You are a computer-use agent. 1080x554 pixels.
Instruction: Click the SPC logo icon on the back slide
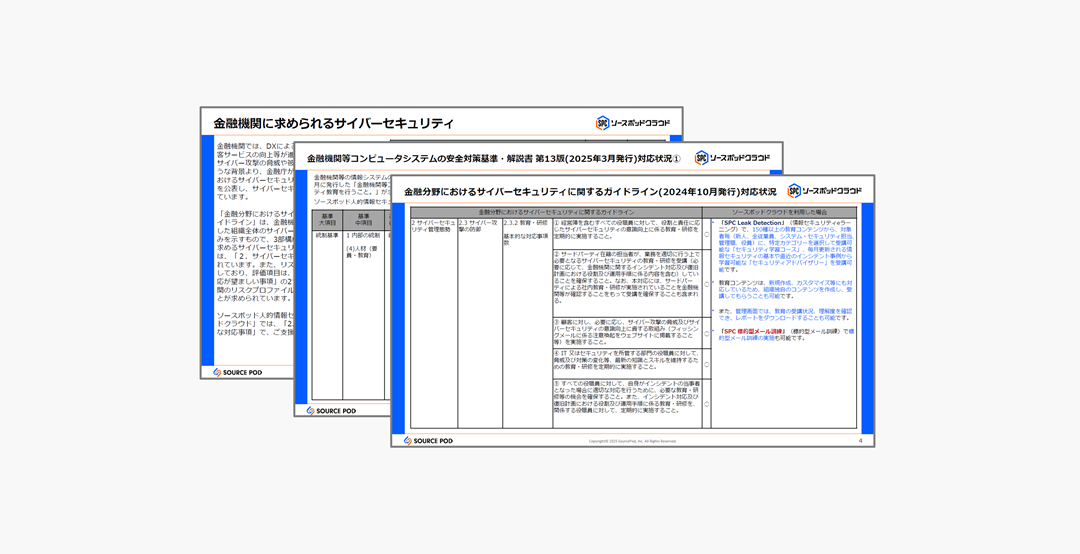tap(603, 123)
